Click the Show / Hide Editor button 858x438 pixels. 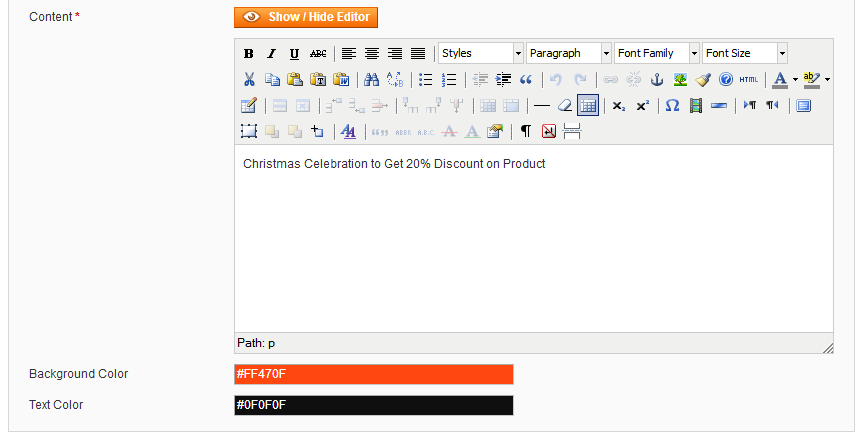306,17
